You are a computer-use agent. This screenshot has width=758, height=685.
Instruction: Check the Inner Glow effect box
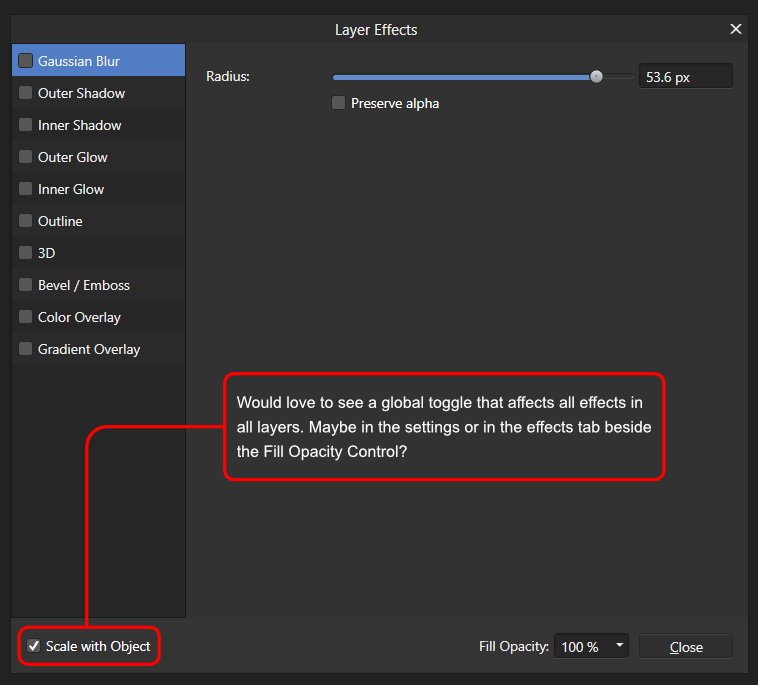click(26, 189)
